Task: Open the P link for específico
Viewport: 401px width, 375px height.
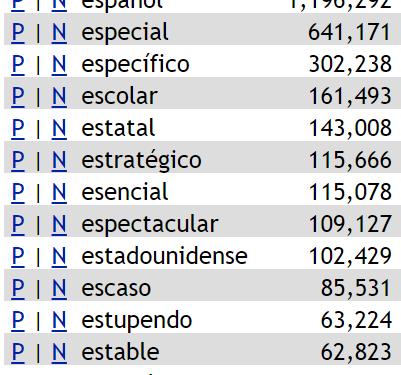Action: [x=18, y=64]
